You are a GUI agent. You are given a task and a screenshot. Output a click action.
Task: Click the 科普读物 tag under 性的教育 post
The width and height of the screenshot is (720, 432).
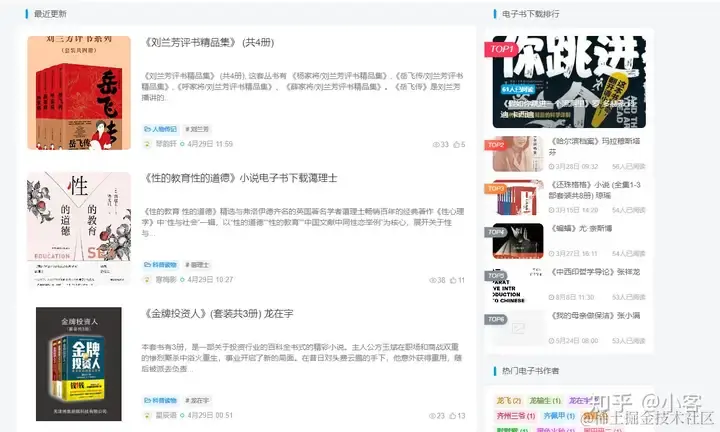160,265
